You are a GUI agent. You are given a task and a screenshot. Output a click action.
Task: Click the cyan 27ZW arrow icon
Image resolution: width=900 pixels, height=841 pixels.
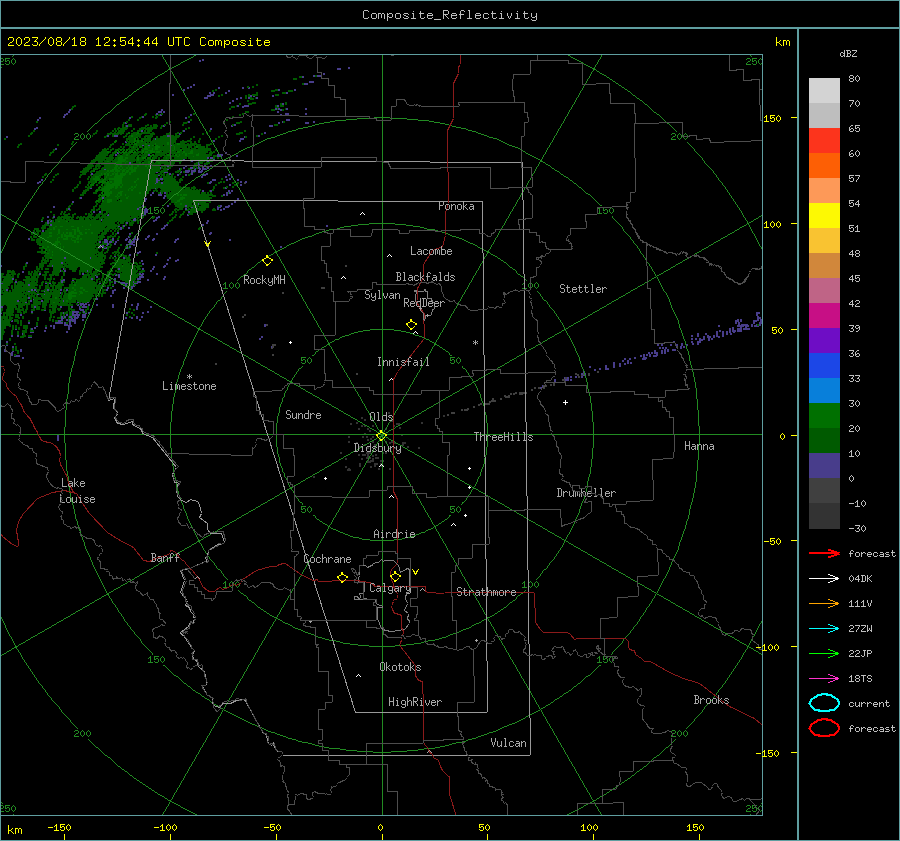(824, 629)
